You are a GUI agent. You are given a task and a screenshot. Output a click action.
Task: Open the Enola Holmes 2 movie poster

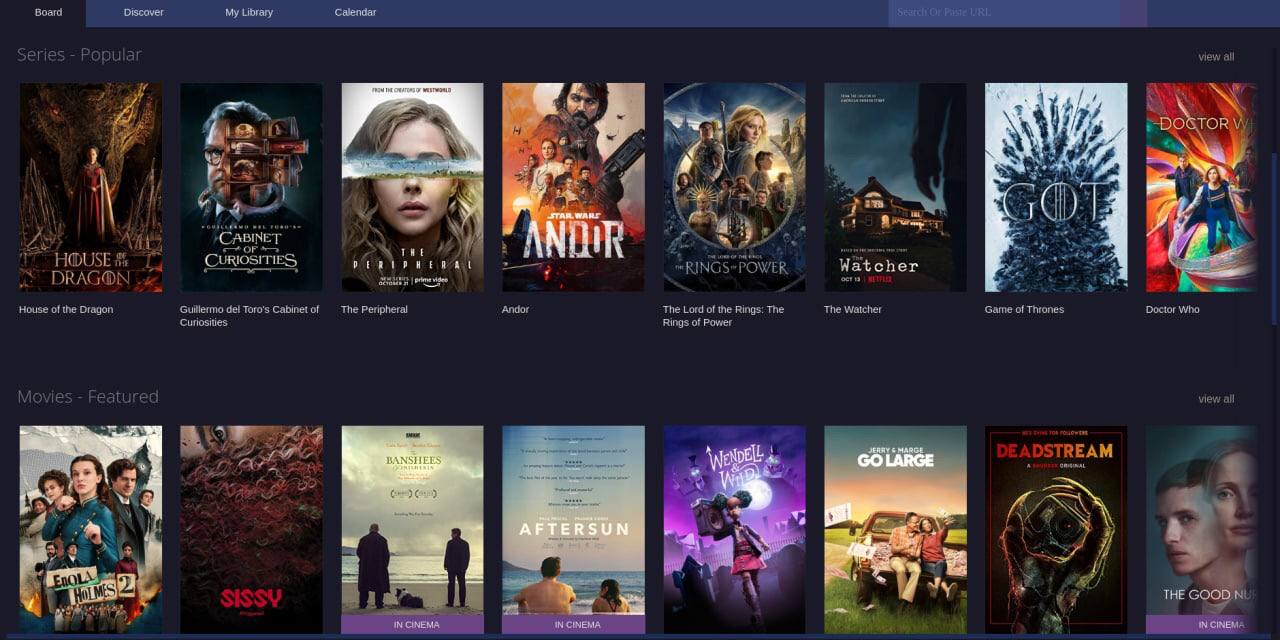click(90, 530)
